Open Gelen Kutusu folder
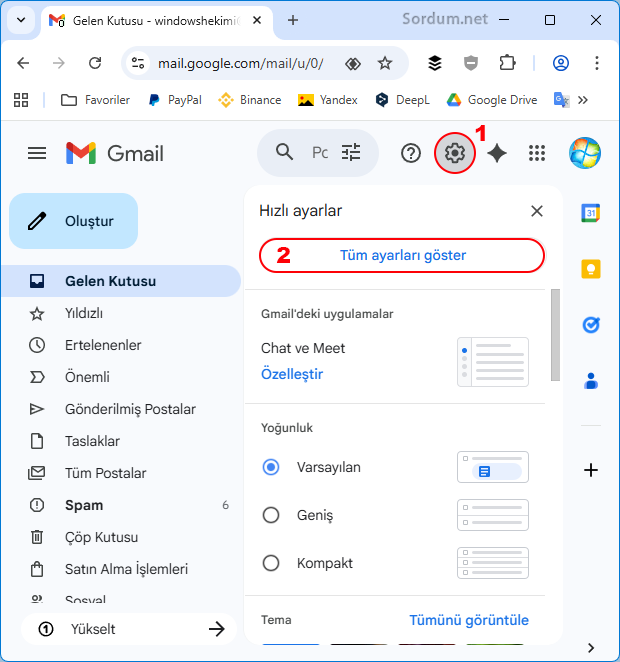This screenshot has width=620, height=662. pos(121,281)
